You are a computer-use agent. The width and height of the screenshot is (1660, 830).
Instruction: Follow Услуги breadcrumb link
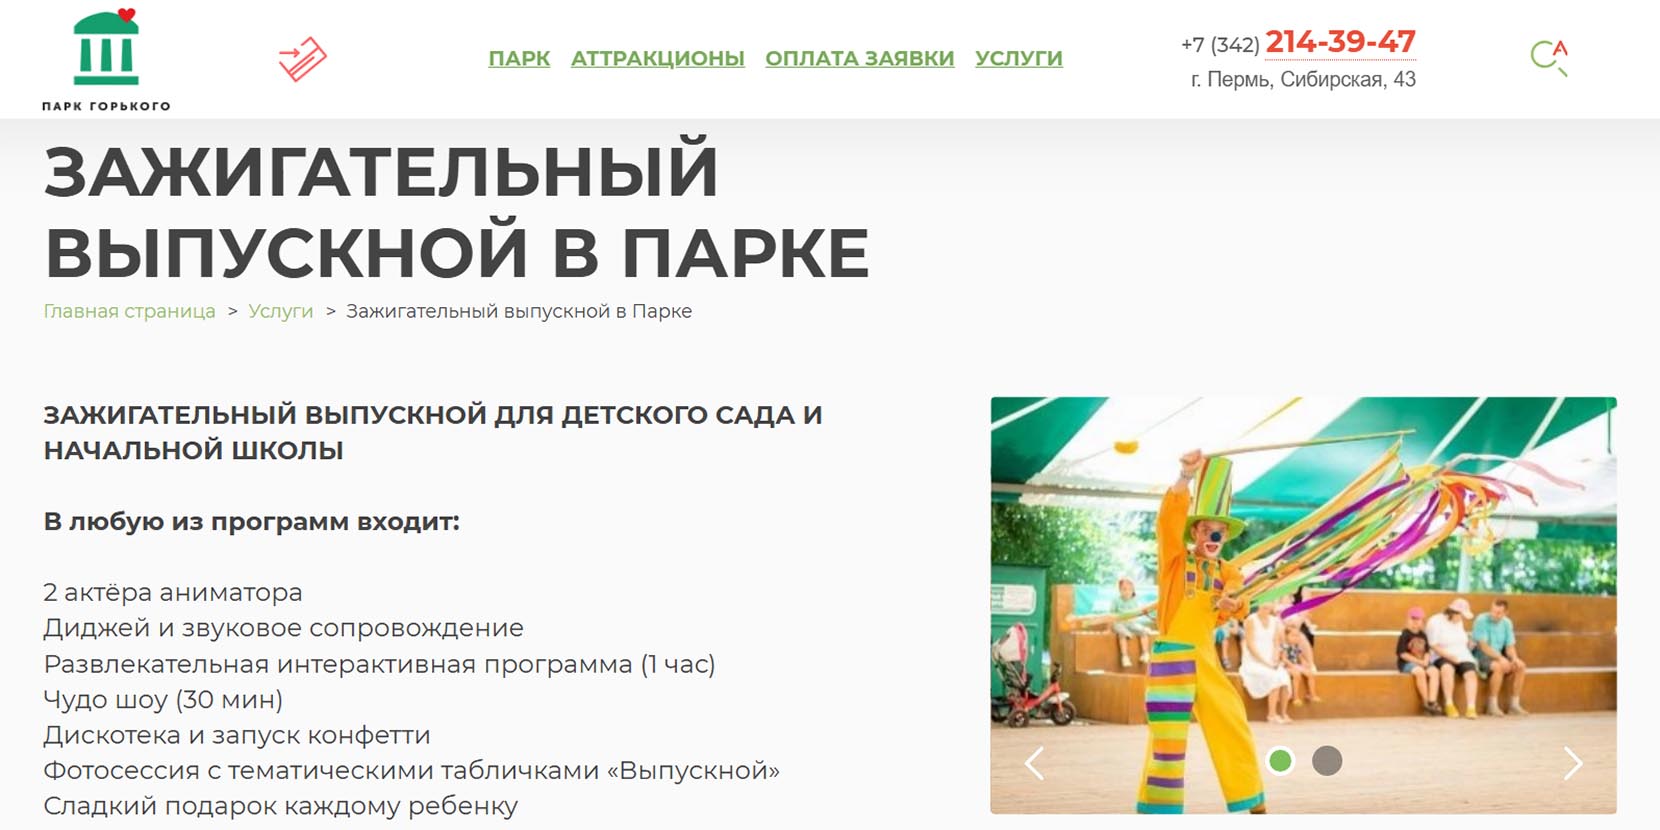point(281,311)
